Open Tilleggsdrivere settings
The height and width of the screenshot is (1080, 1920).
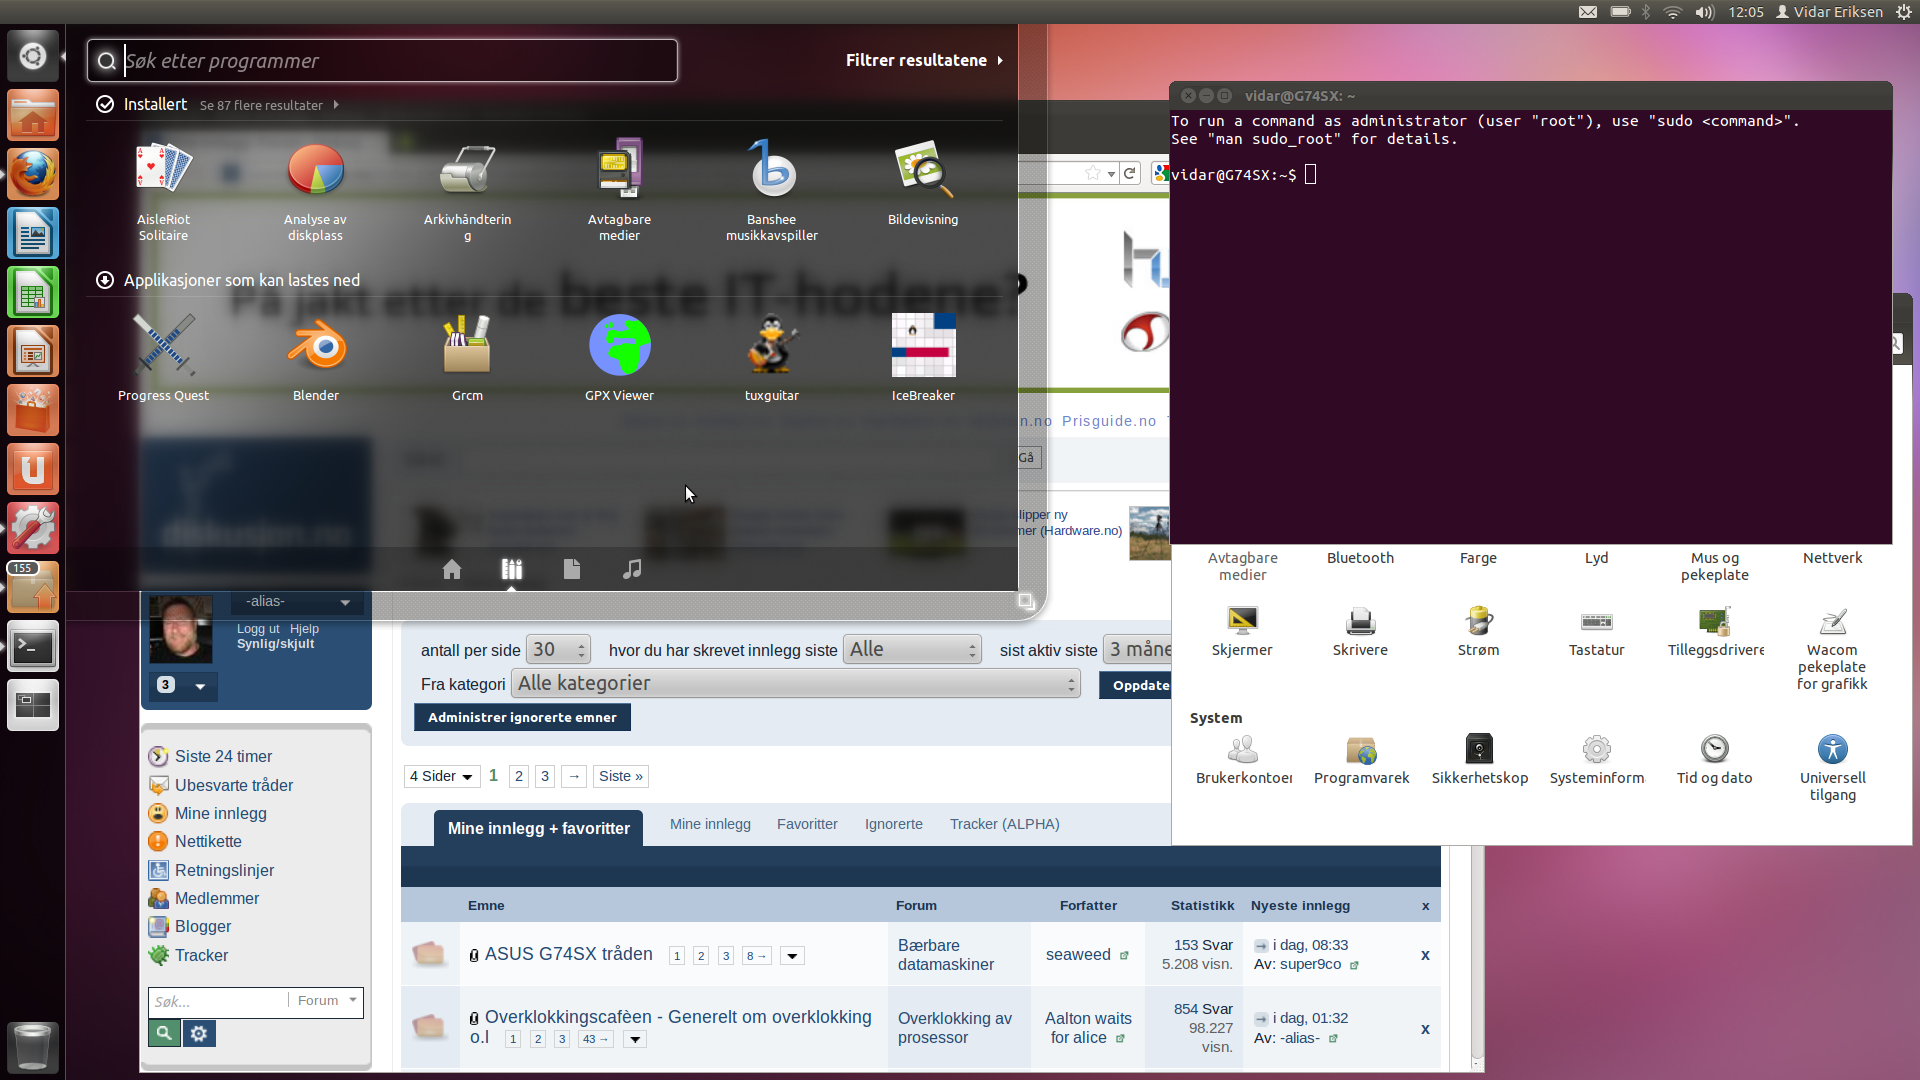coord(1715,631)
